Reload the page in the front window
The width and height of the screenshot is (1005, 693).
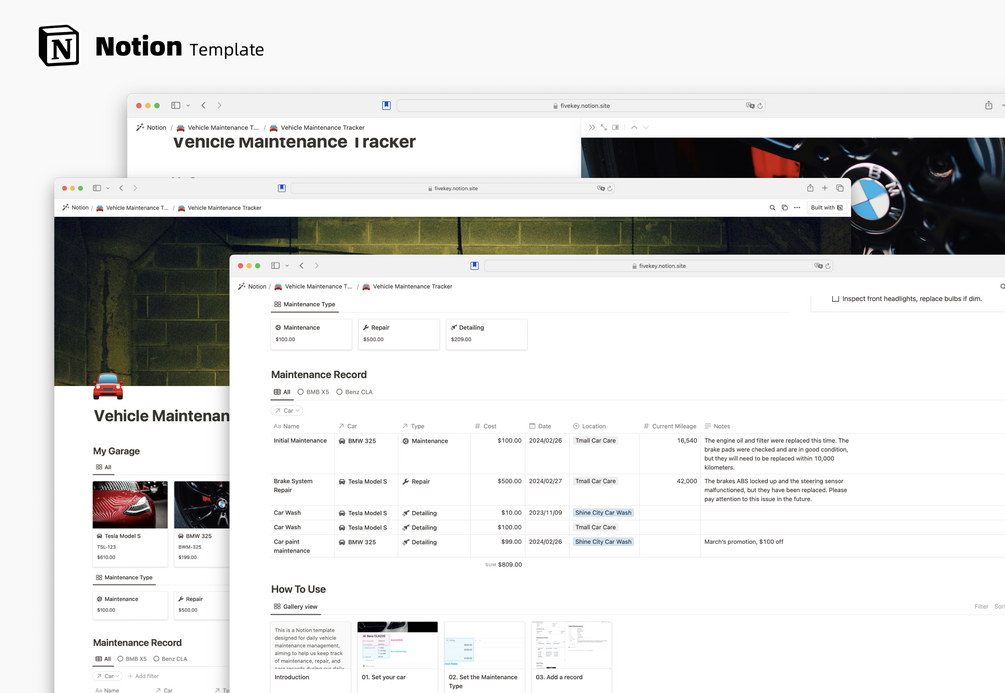point(828,265)
